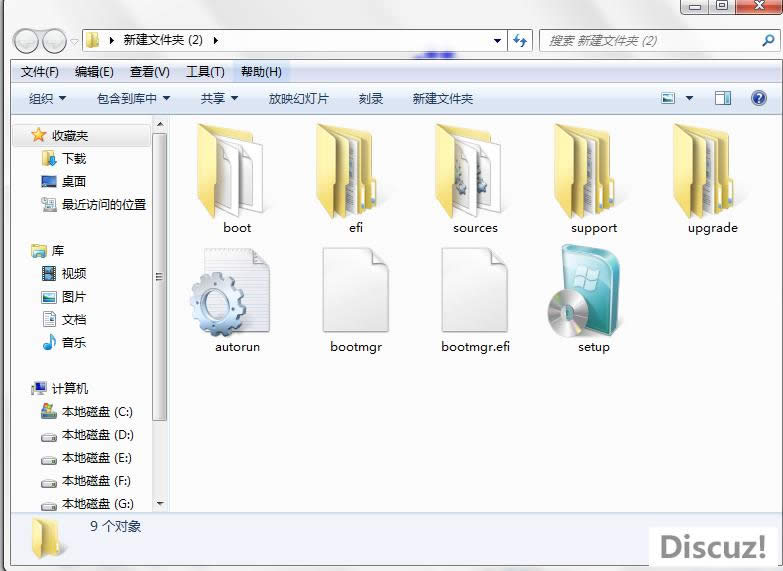
Task: Open the 视频 library
Action: click(x=63, y=273)
